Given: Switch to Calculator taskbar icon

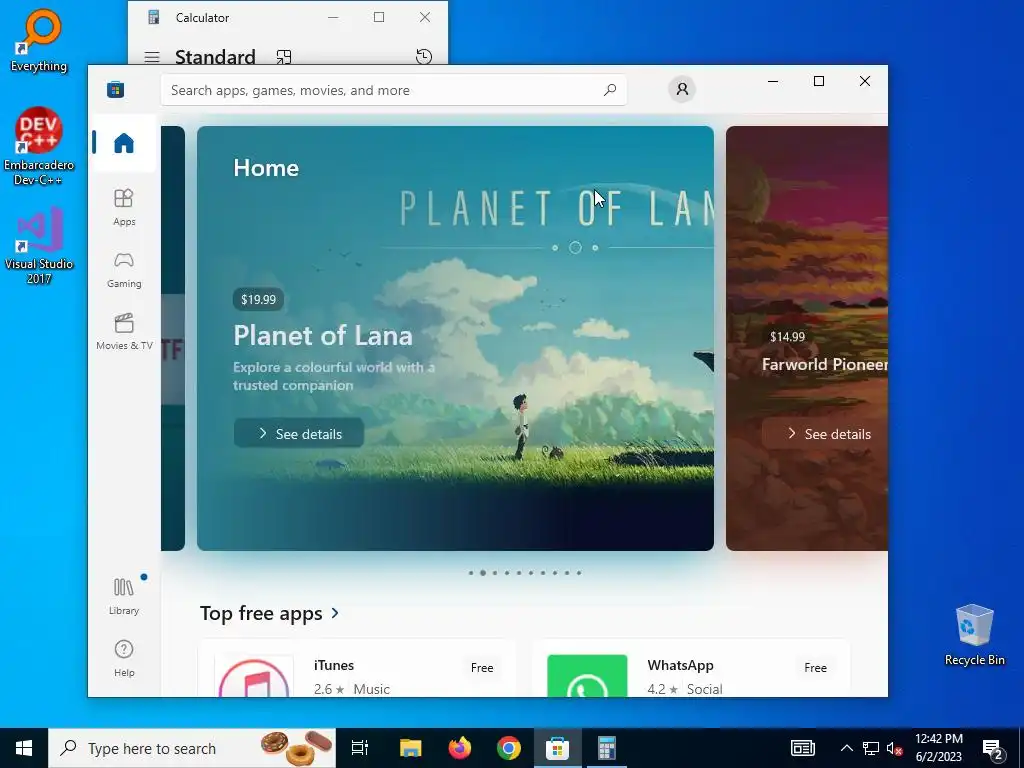Looking at the screenshot, I should [607, 748].
